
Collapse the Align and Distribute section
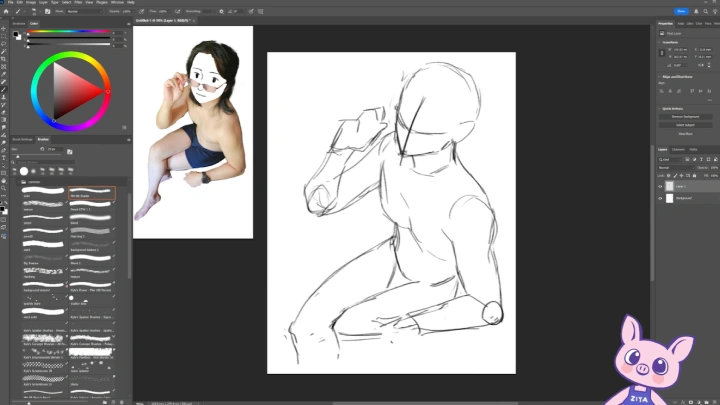[x=659, y=77]
